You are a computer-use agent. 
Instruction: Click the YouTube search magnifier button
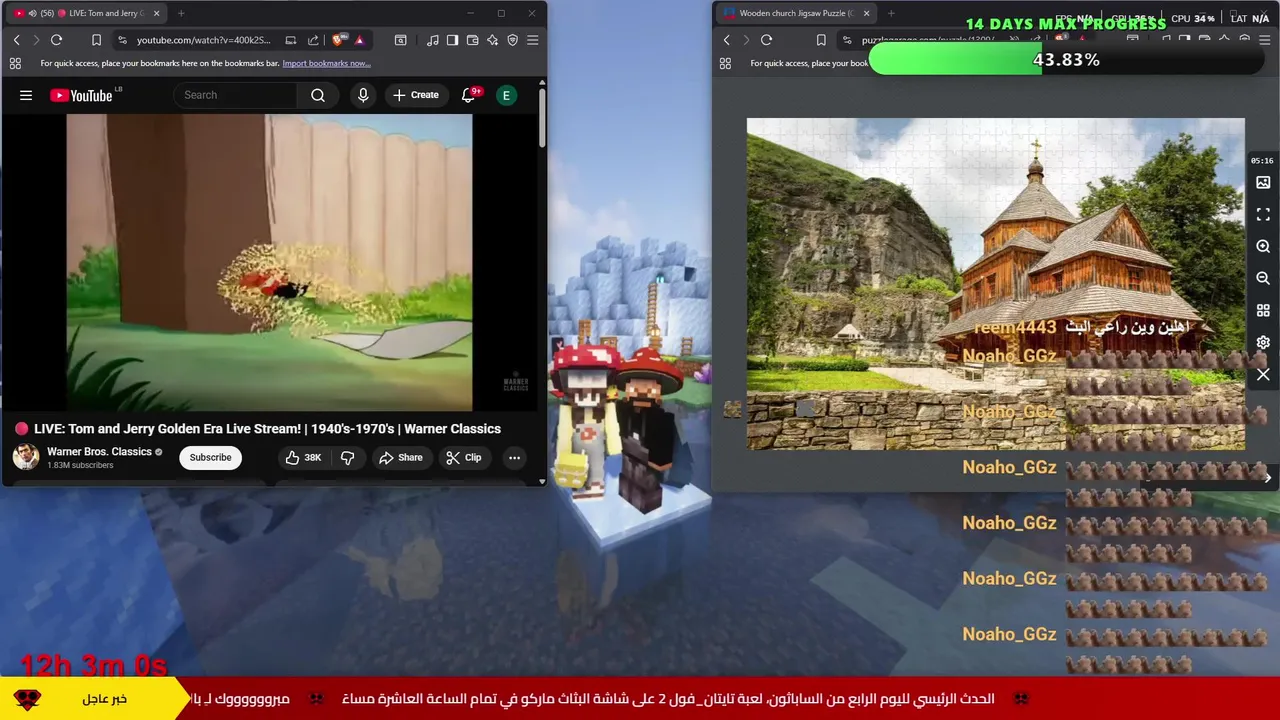318,95
